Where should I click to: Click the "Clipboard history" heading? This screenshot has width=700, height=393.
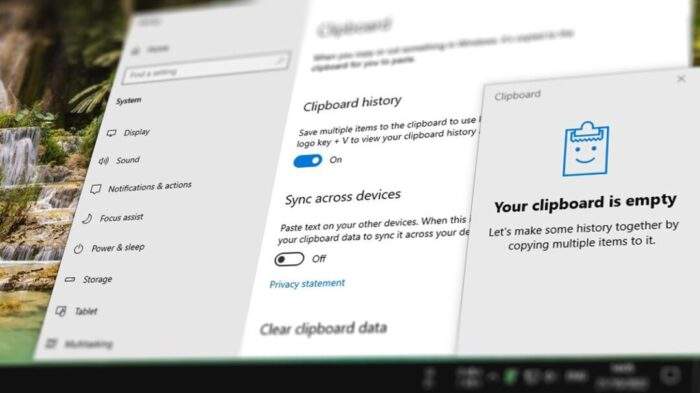(x=352, y=103)
